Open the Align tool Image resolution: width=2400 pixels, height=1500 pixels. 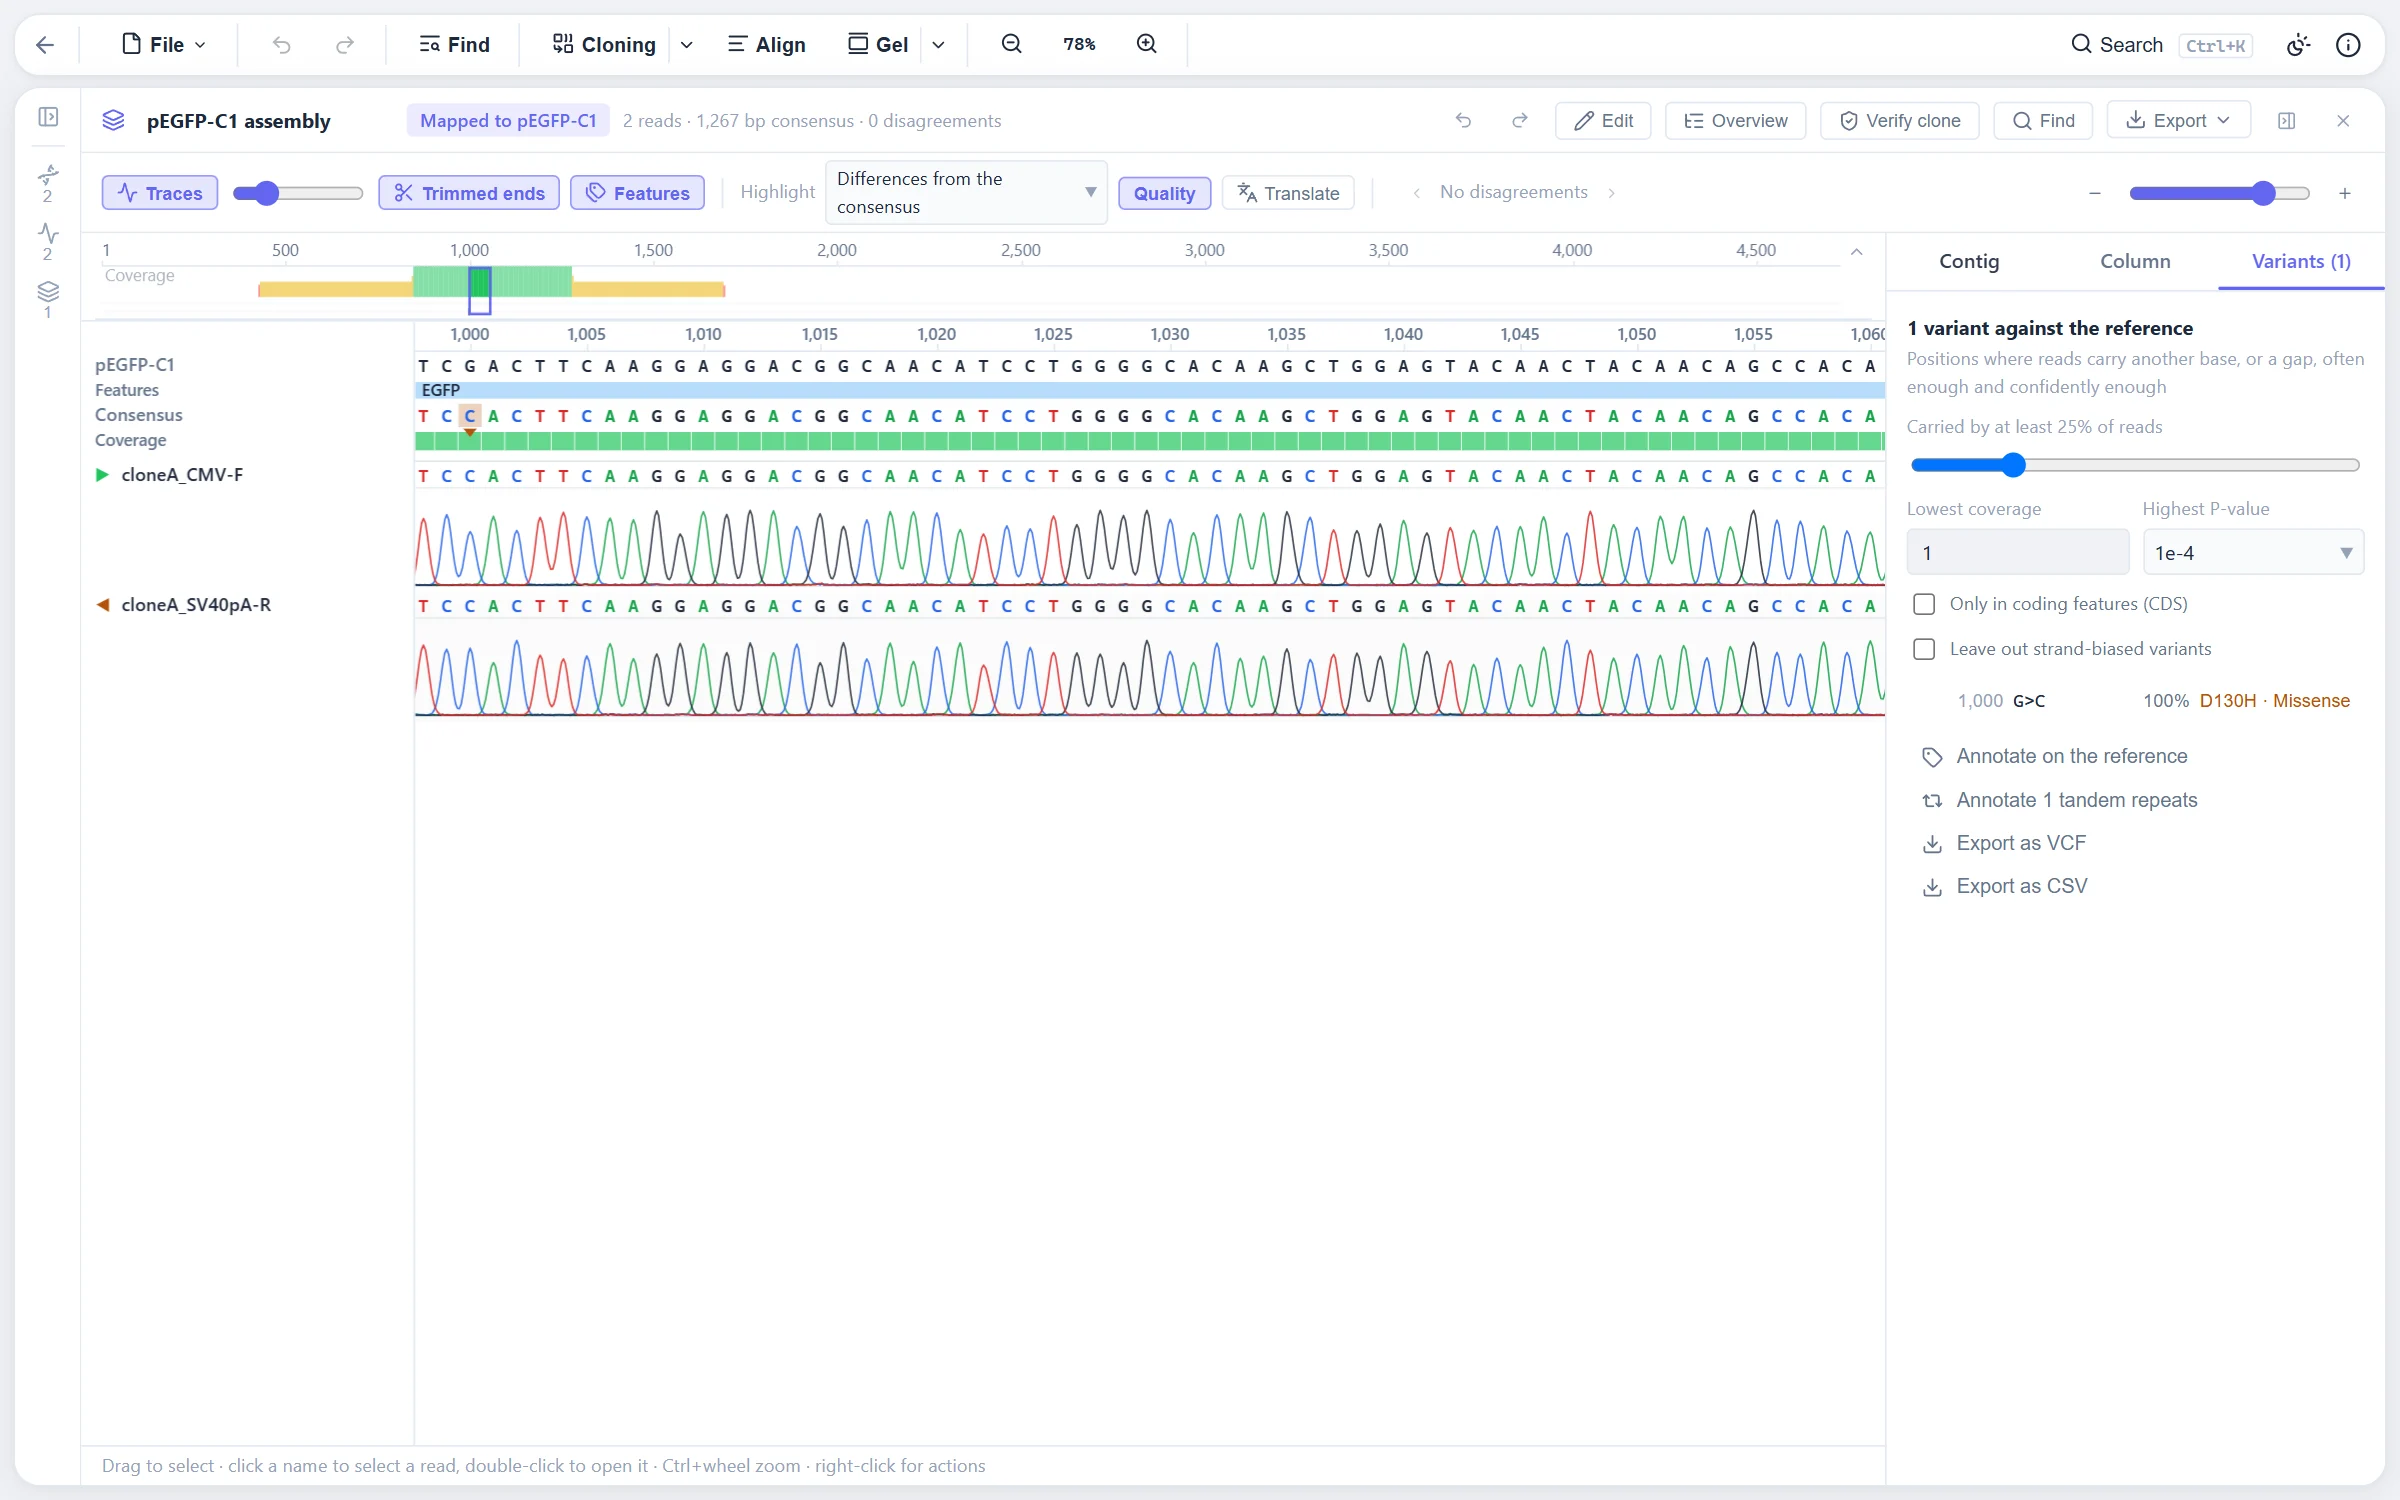766,44
